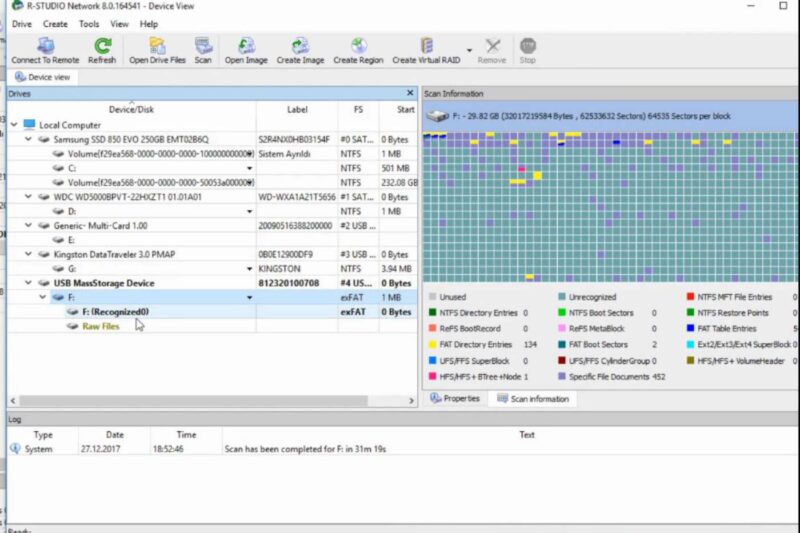Click the Create Region icon
Screen dimensions: 800x533
pyautogui.click(x=359, y=46)
